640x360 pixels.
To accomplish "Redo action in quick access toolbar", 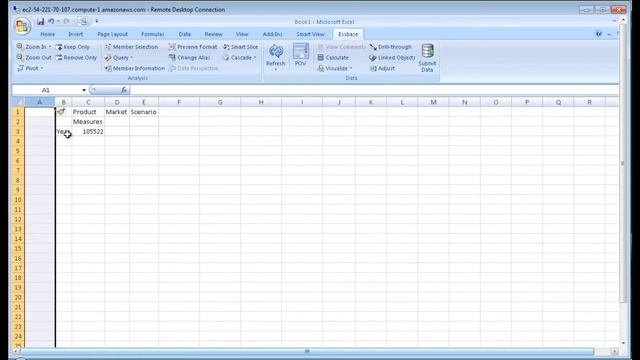I will (x=67, y=22).
